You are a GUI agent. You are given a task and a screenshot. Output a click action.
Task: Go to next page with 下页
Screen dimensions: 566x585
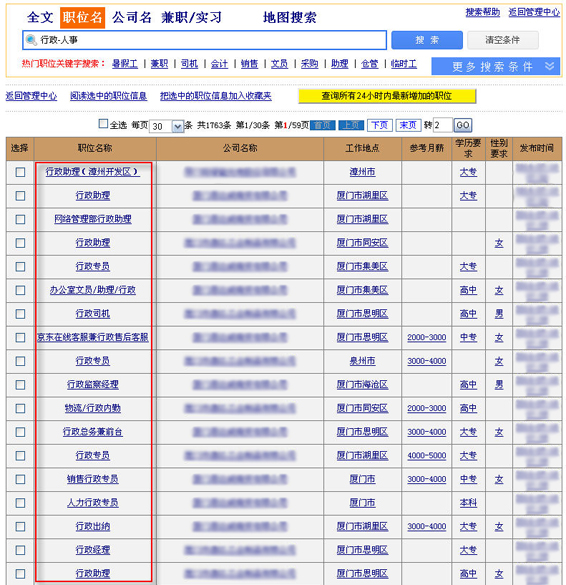coord(379,125)
